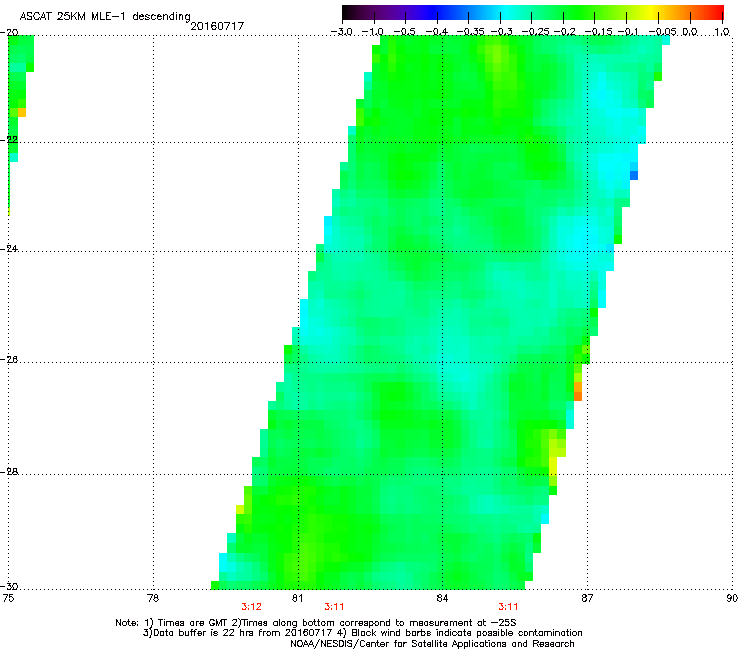
Task: Click the colorbar label '-0.2'
Action: tap(564, 32)
